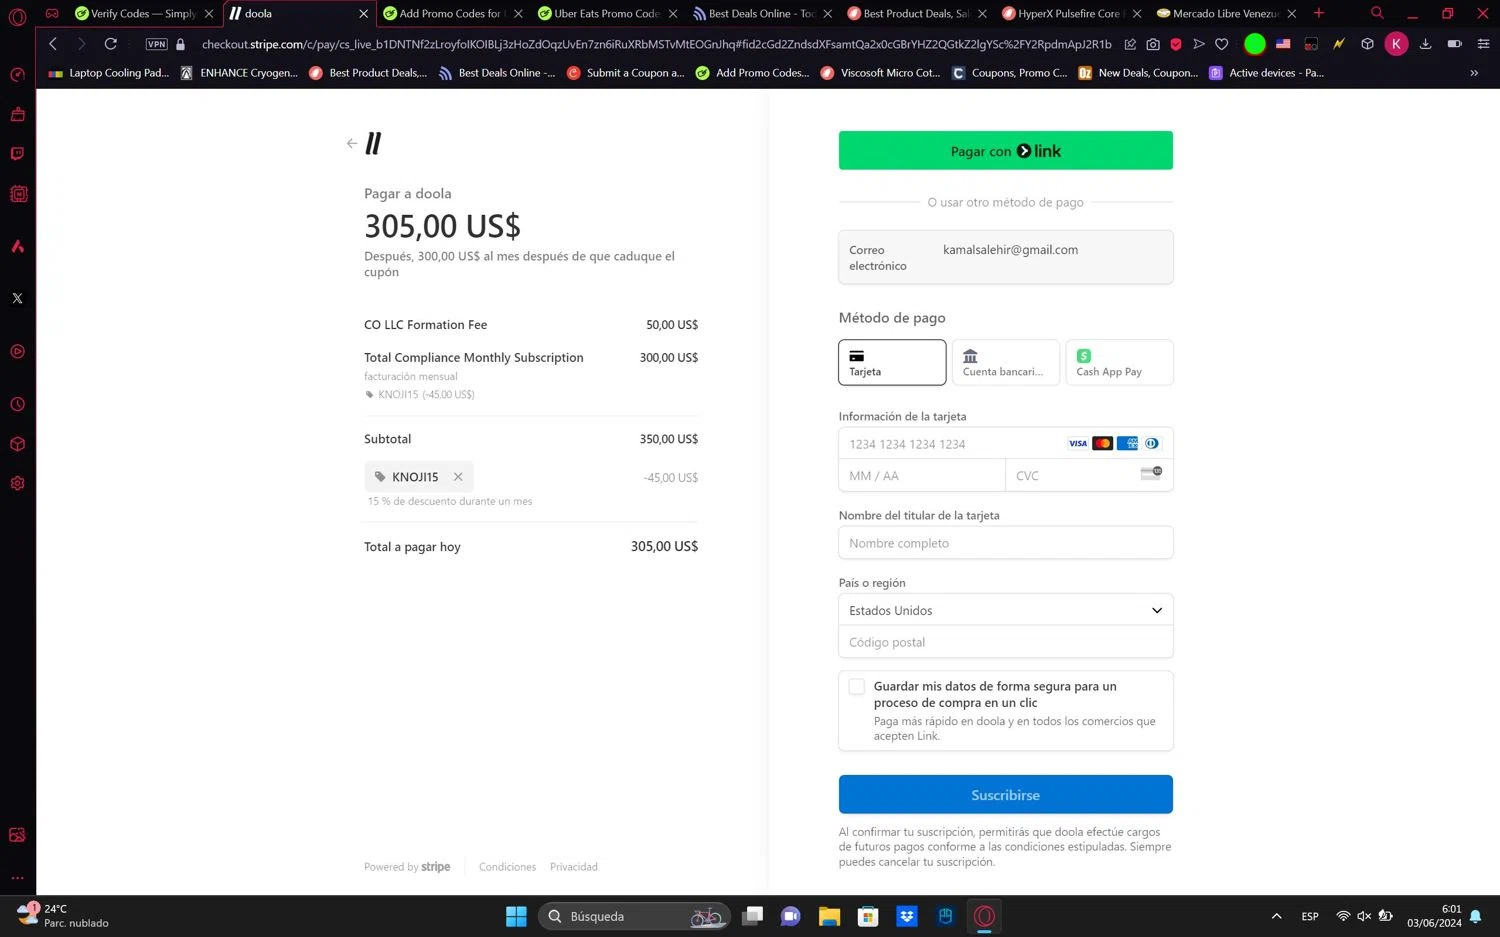Click the green circle extension icon
Viewport: 1500px width, 937px height.
pyautogui.click(x=1255, y=44)
